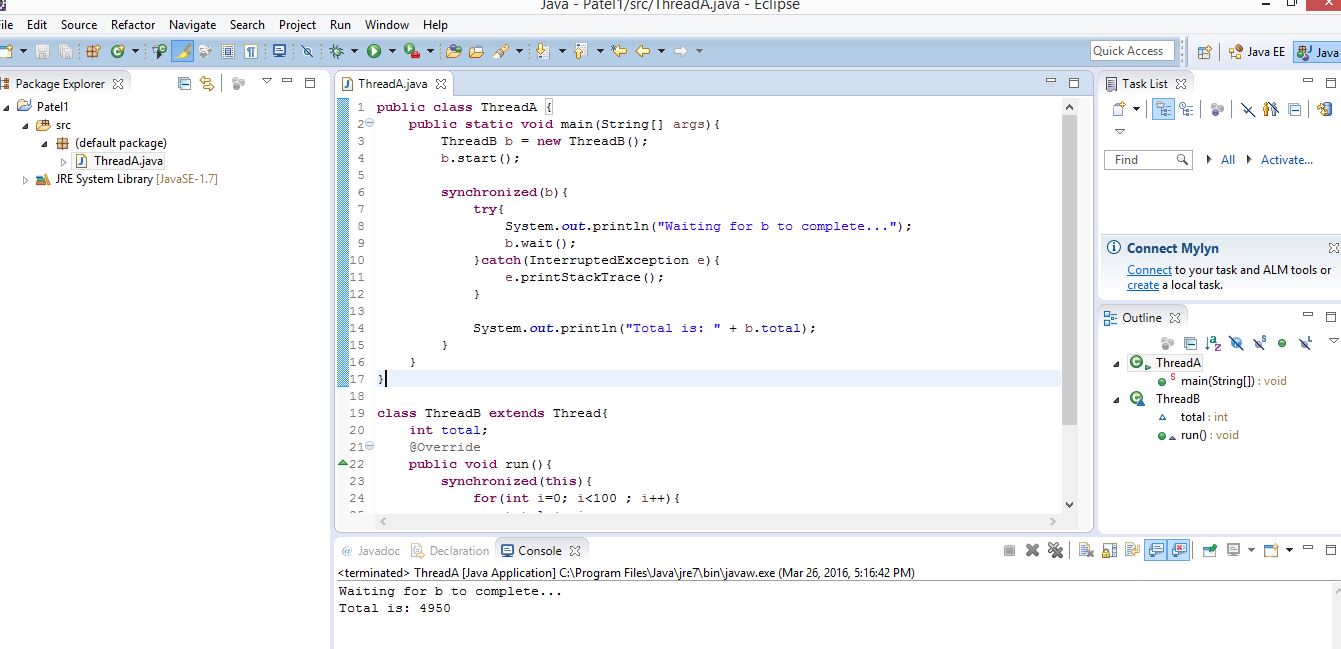Remove all terminated launches in Console
The width and height of the screenshot is (1341, 649).
pyautogui.click(x=1055, y=549)
